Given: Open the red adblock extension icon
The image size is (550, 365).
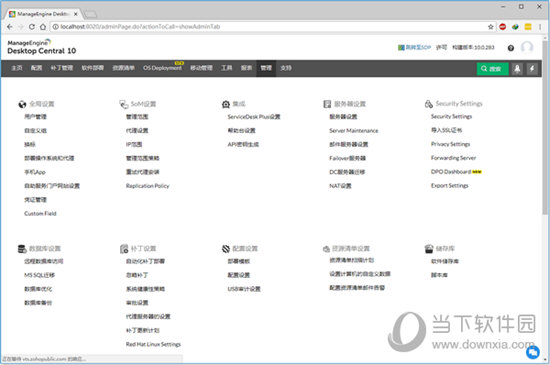Looking at the screenshot, I should pos(502,27).
